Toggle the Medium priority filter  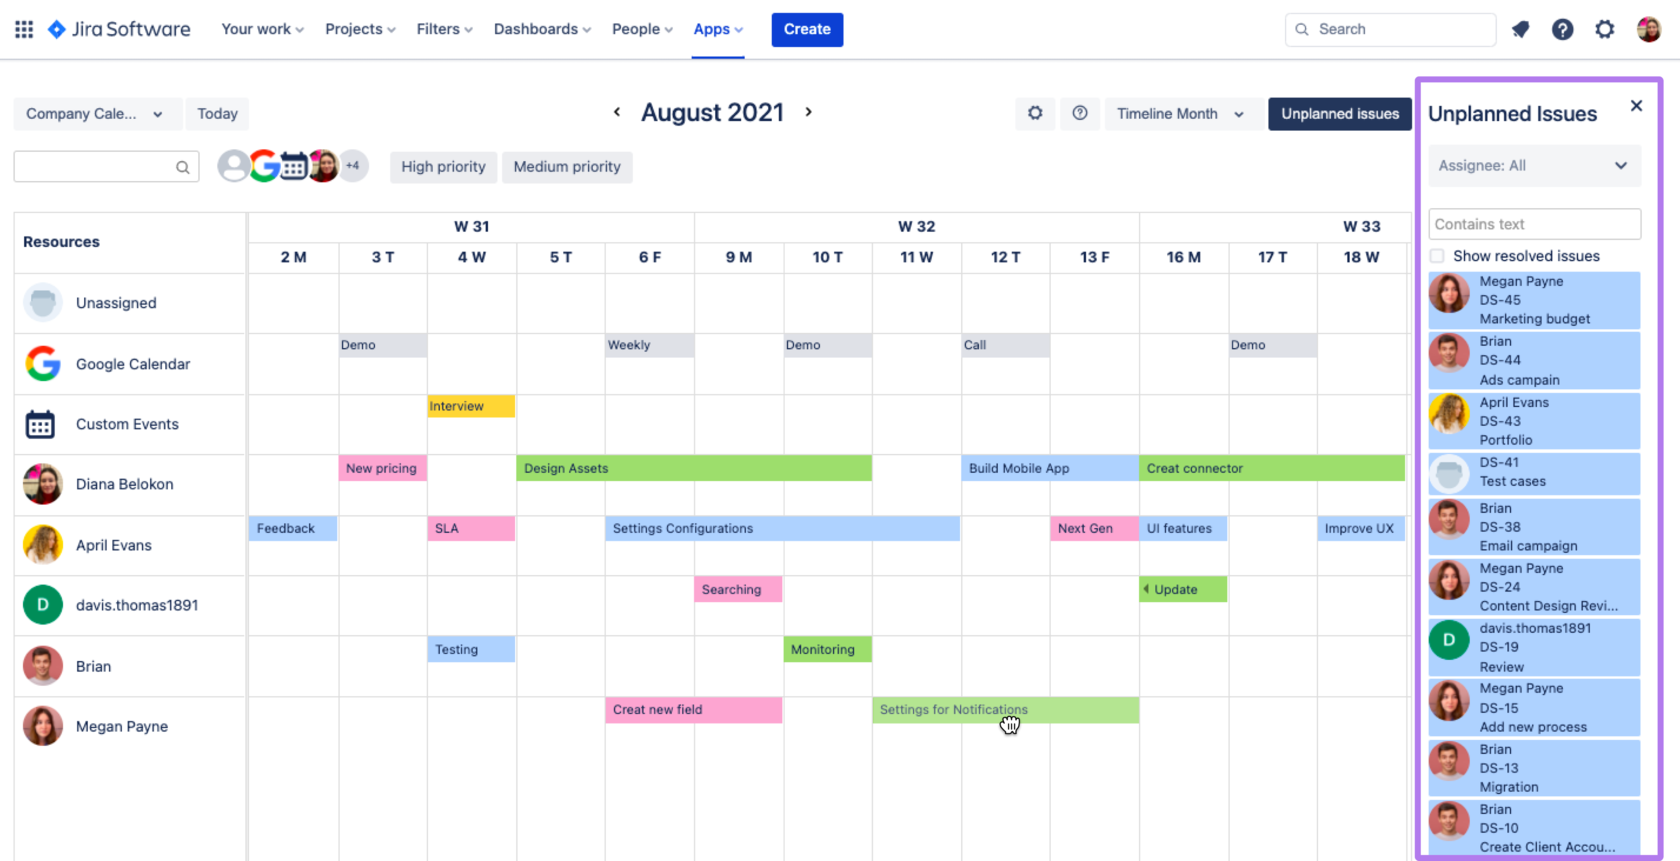[567, 167]
